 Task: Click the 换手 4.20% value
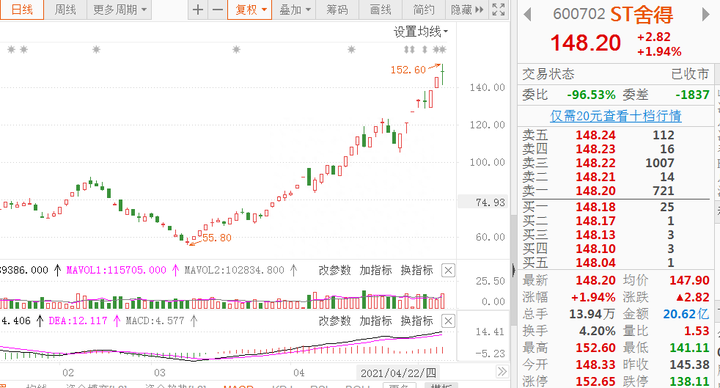[596, 331]
